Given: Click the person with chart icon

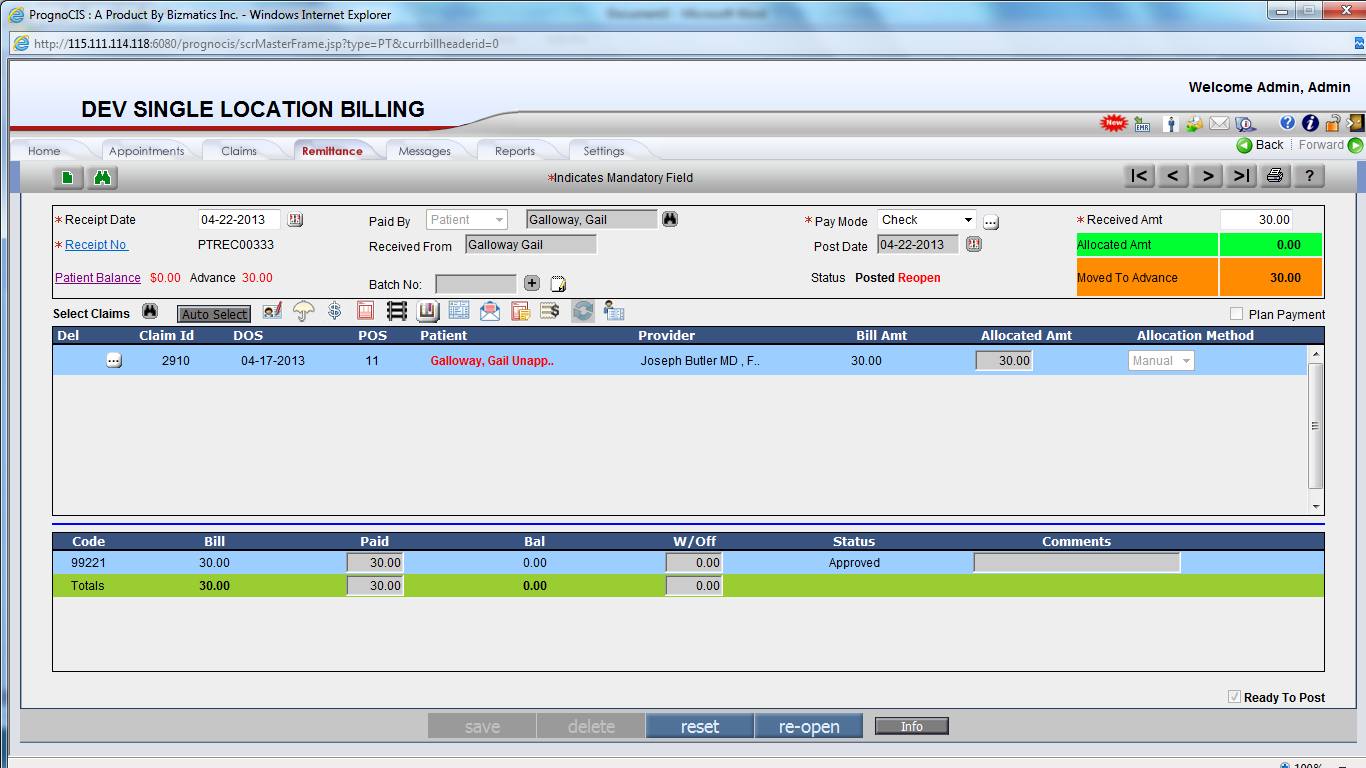Looking at the screenshot, I should click(x=613, y=312).
